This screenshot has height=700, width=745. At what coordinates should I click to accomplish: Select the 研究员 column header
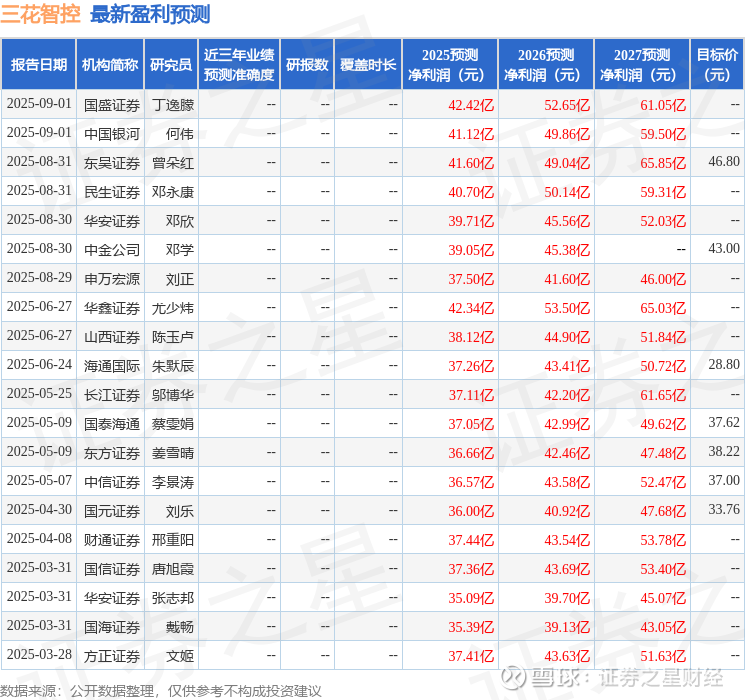click(x=171, y=65)
